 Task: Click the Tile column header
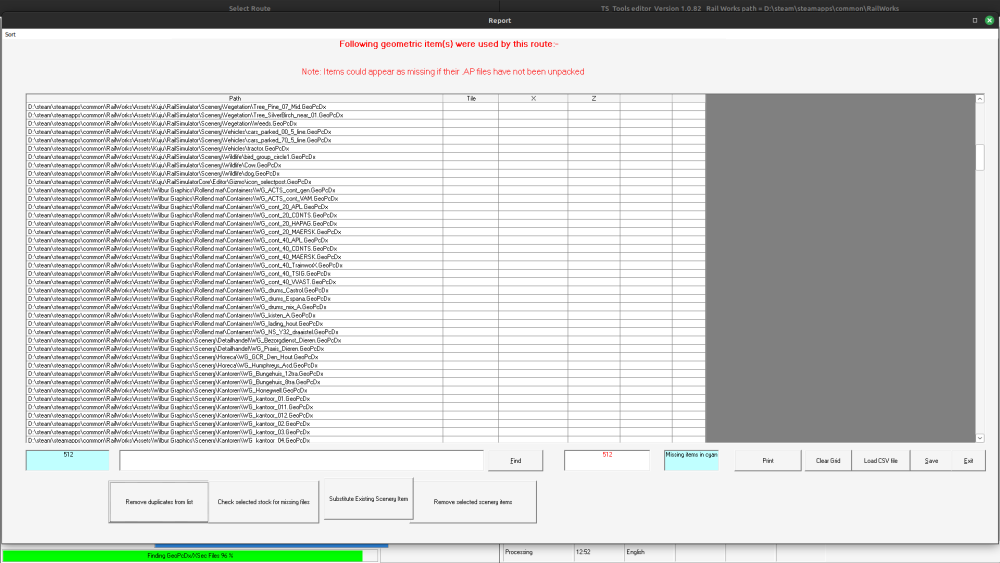[470, 98]
